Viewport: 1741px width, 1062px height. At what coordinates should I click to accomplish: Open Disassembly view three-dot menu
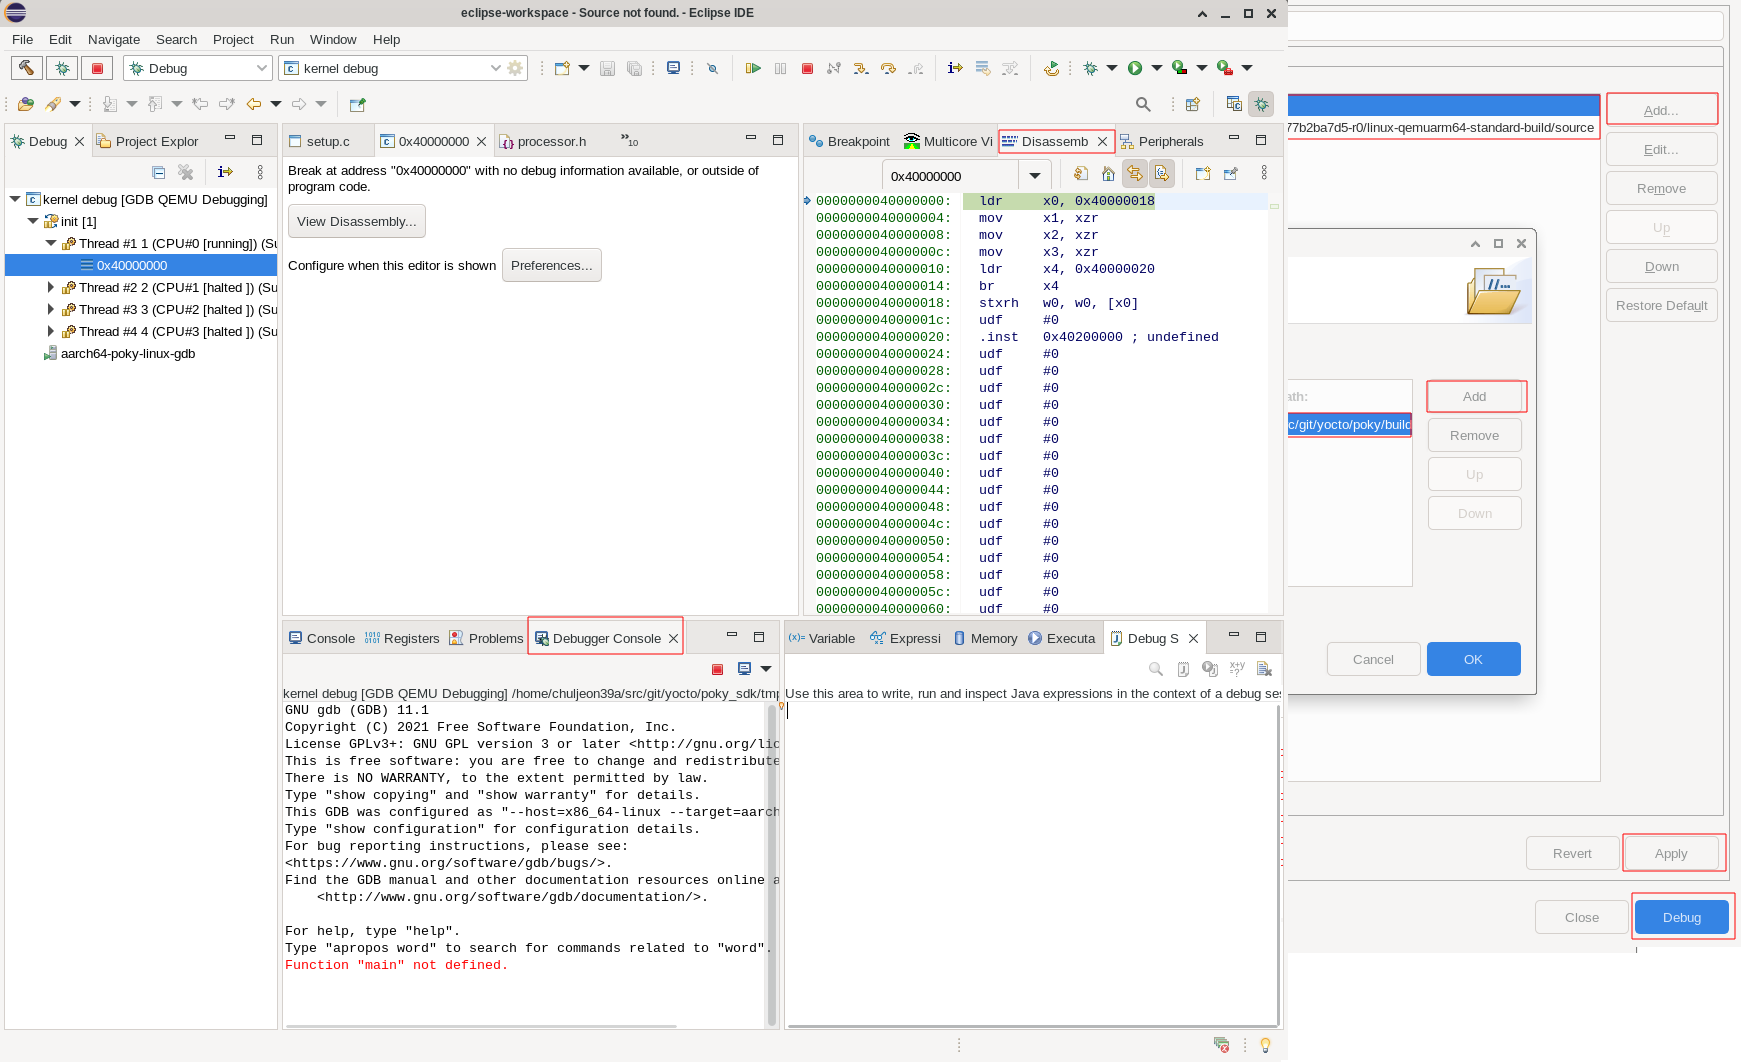[1264, 173]
